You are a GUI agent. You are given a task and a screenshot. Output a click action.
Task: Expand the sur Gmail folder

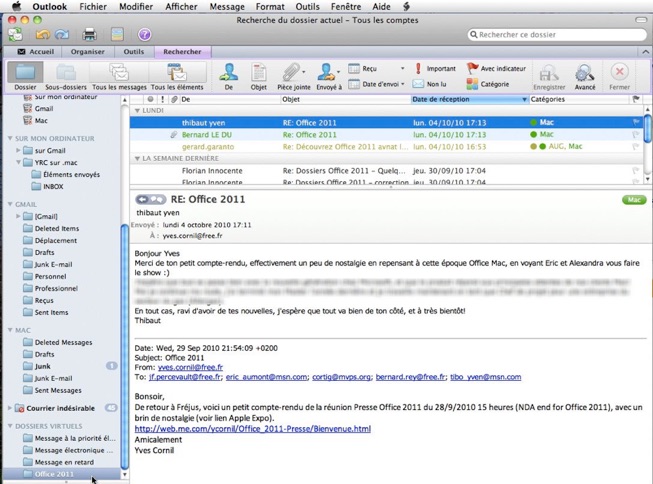tap(18, 150)
